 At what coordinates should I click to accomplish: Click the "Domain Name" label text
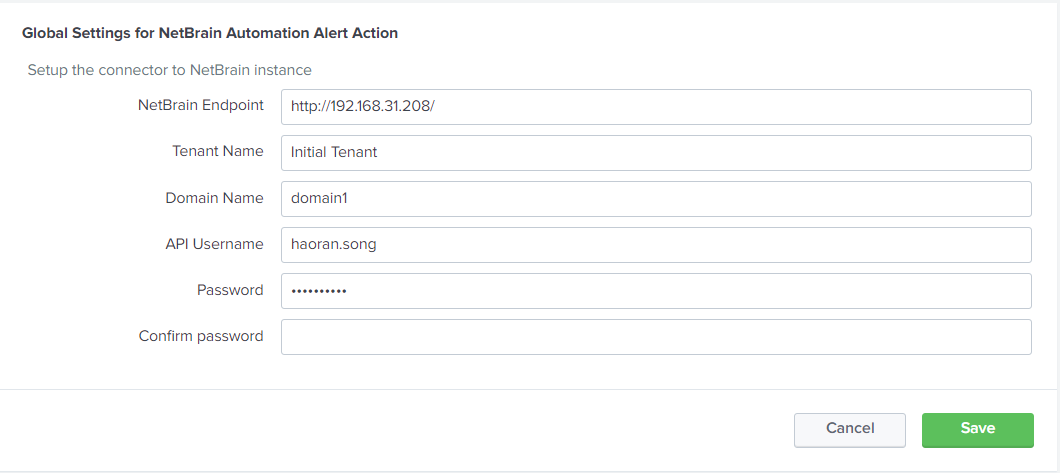pos(214,198)
